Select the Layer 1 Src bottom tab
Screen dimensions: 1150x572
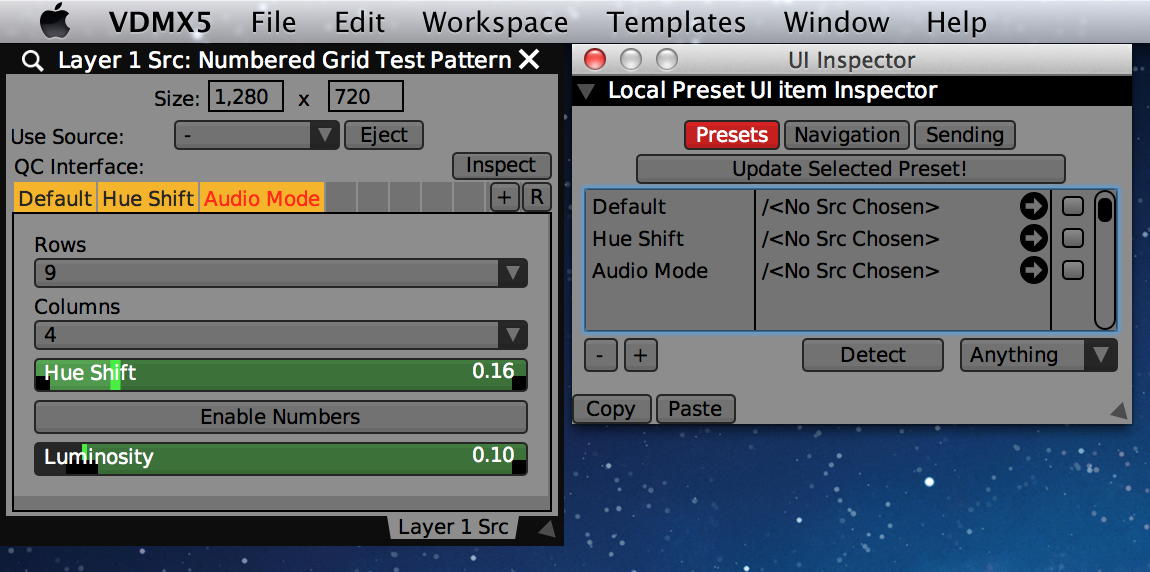(x=453, y=527)
